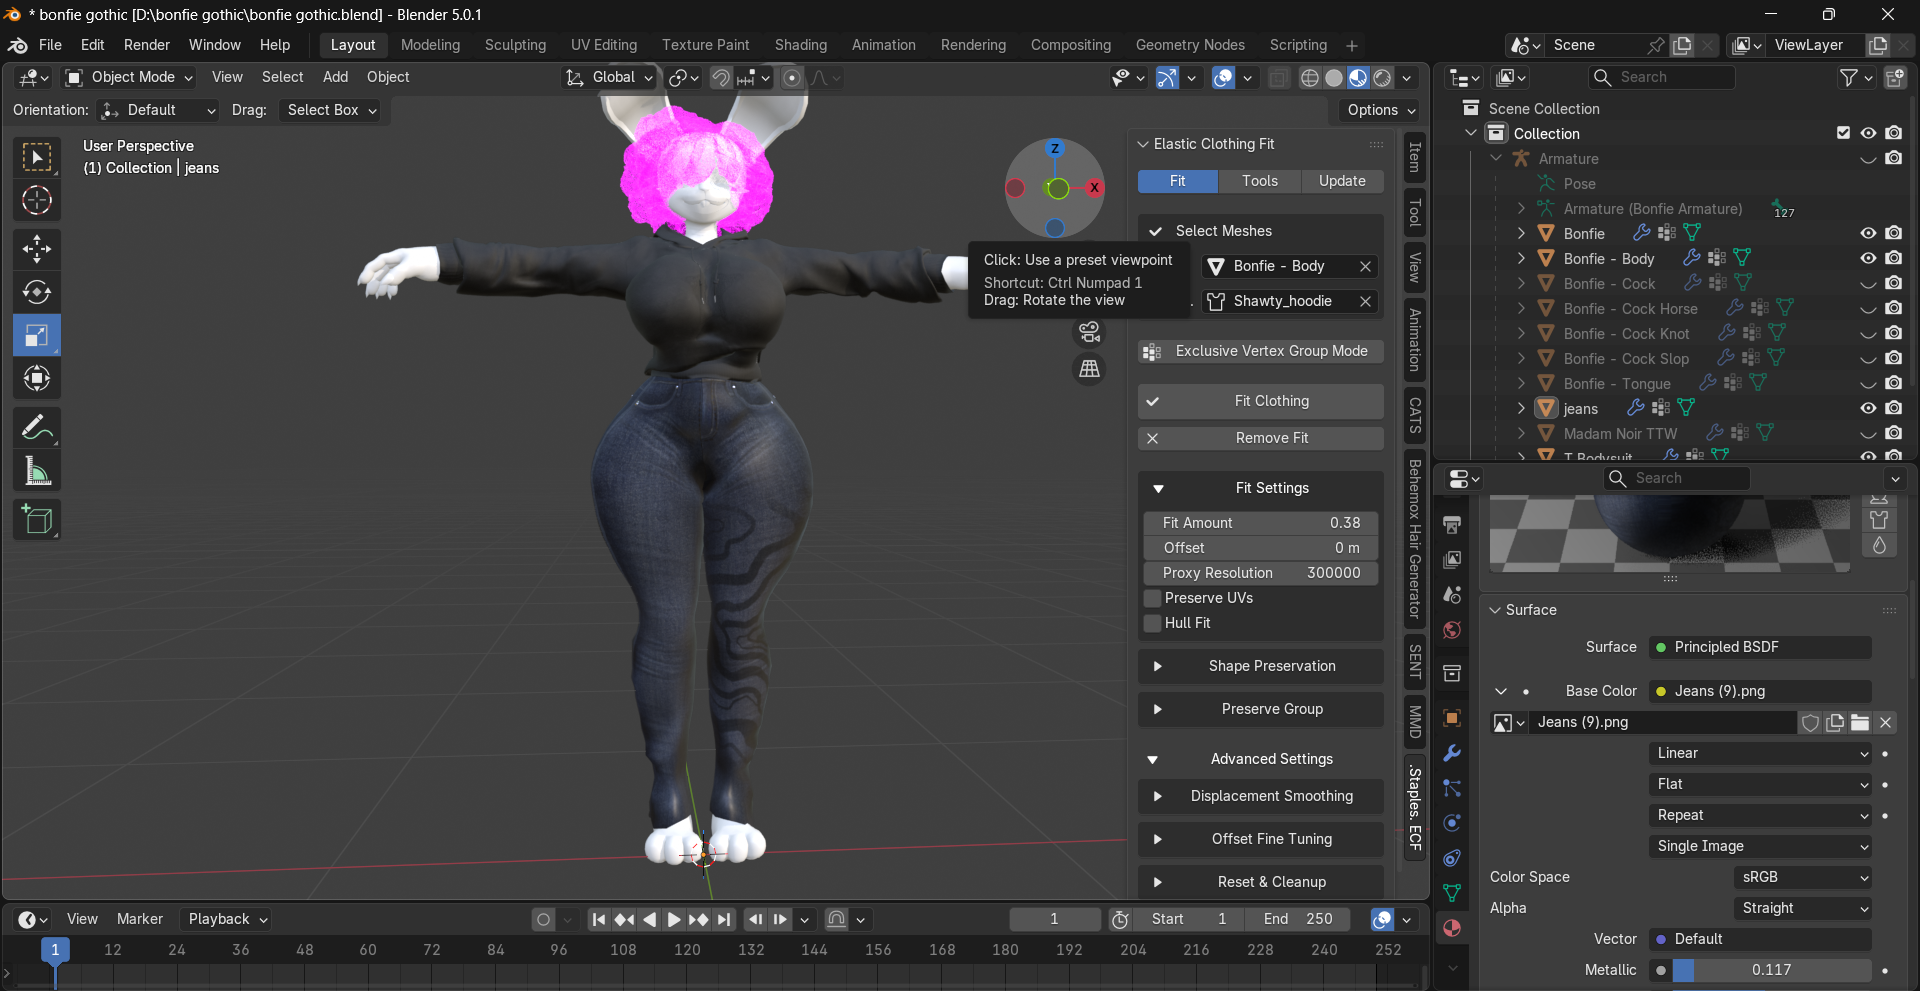Switch to Material Preview shading
The image size is (1920, 991).
[1358, 78]
